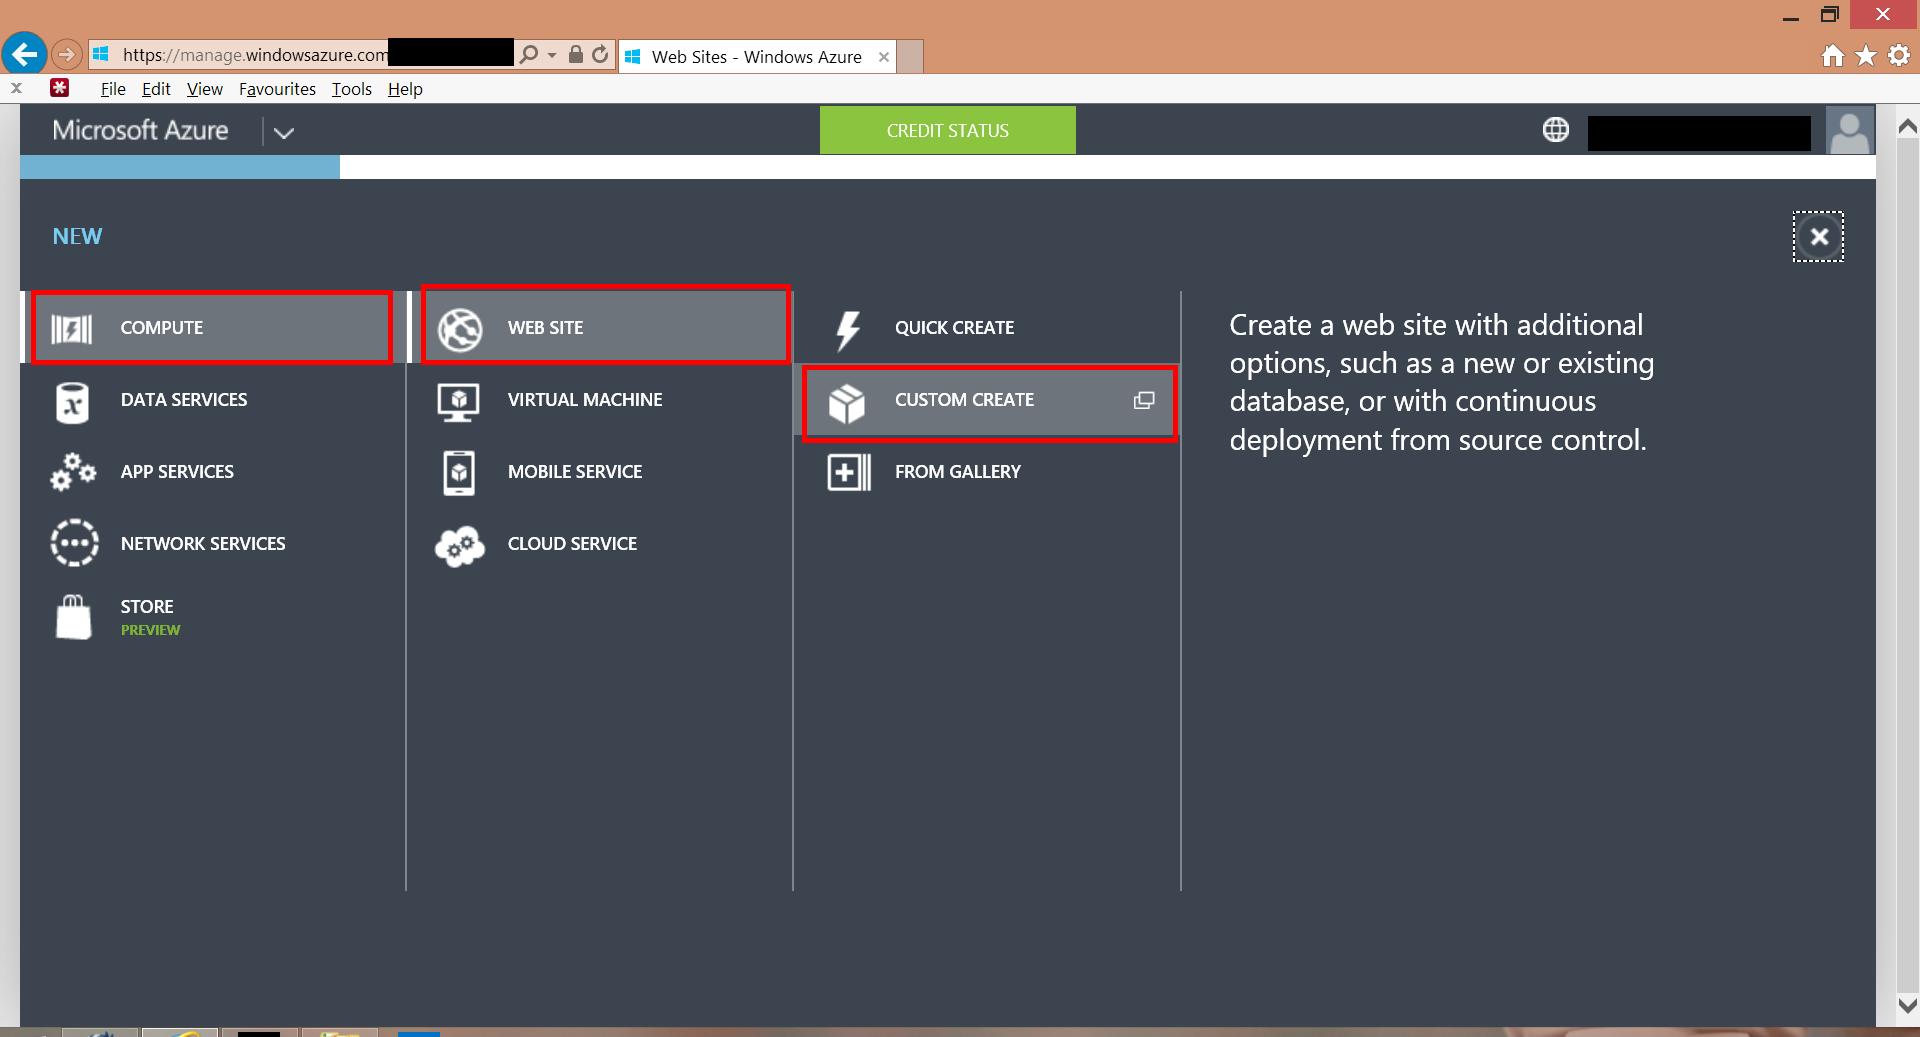The height and width of the screenshot is (1037, 1920).
Task: Go back with the browser back arrow
Action: tap(24, 54)
